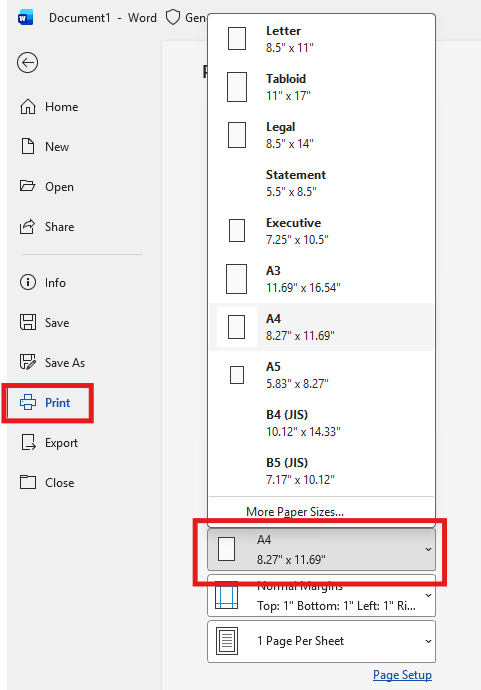Image resolution: width=481 pixels, height=690 pixels.
Task: Click the Open folder icon
Action: [x=27, y=186]
